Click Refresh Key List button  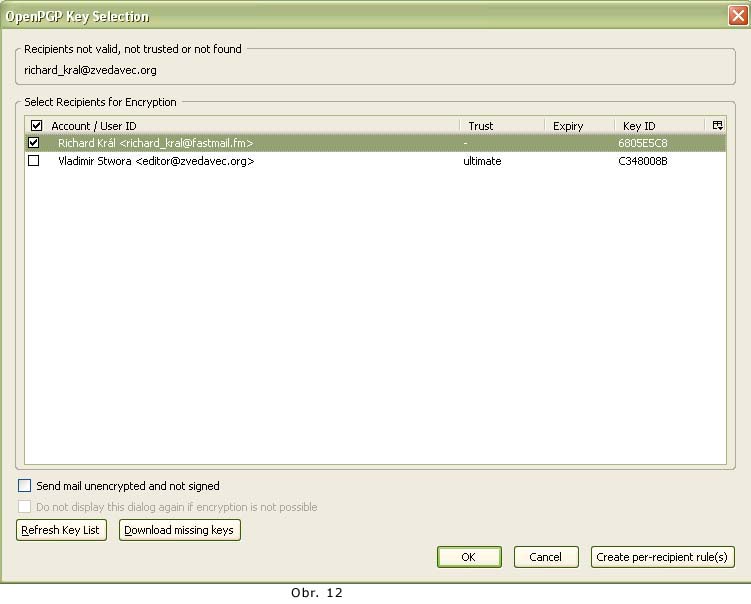[x=61, y=530]
